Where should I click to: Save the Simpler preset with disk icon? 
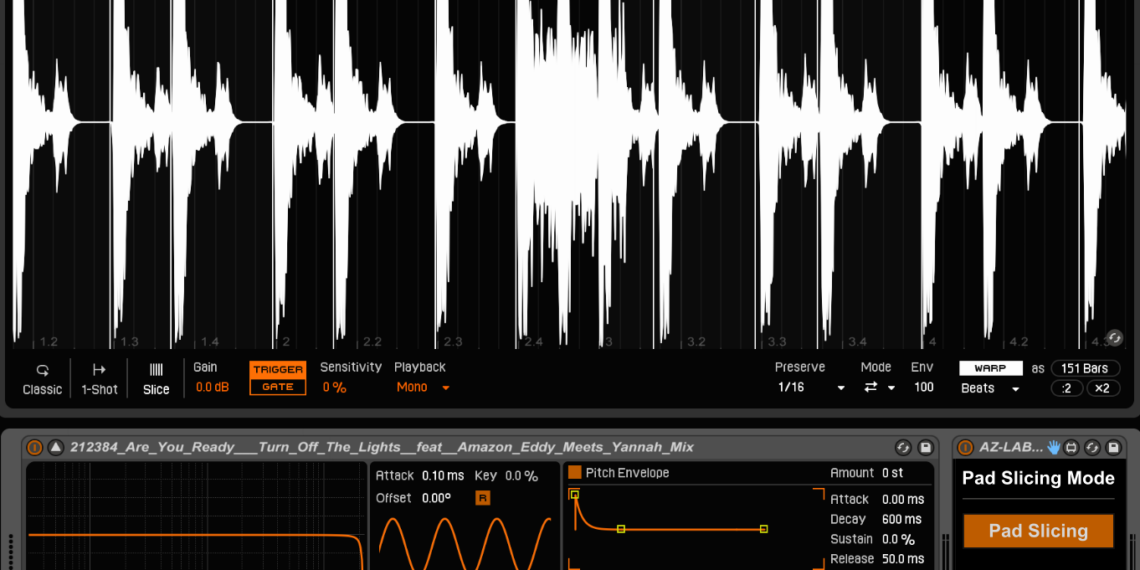click(x=925, y=448)
